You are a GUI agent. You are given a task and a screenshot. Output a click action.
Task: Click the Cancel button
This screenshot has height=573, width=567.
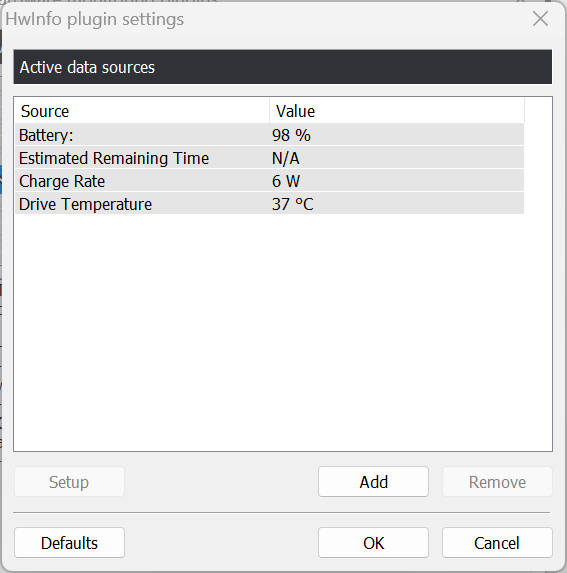tap(497, 543)
